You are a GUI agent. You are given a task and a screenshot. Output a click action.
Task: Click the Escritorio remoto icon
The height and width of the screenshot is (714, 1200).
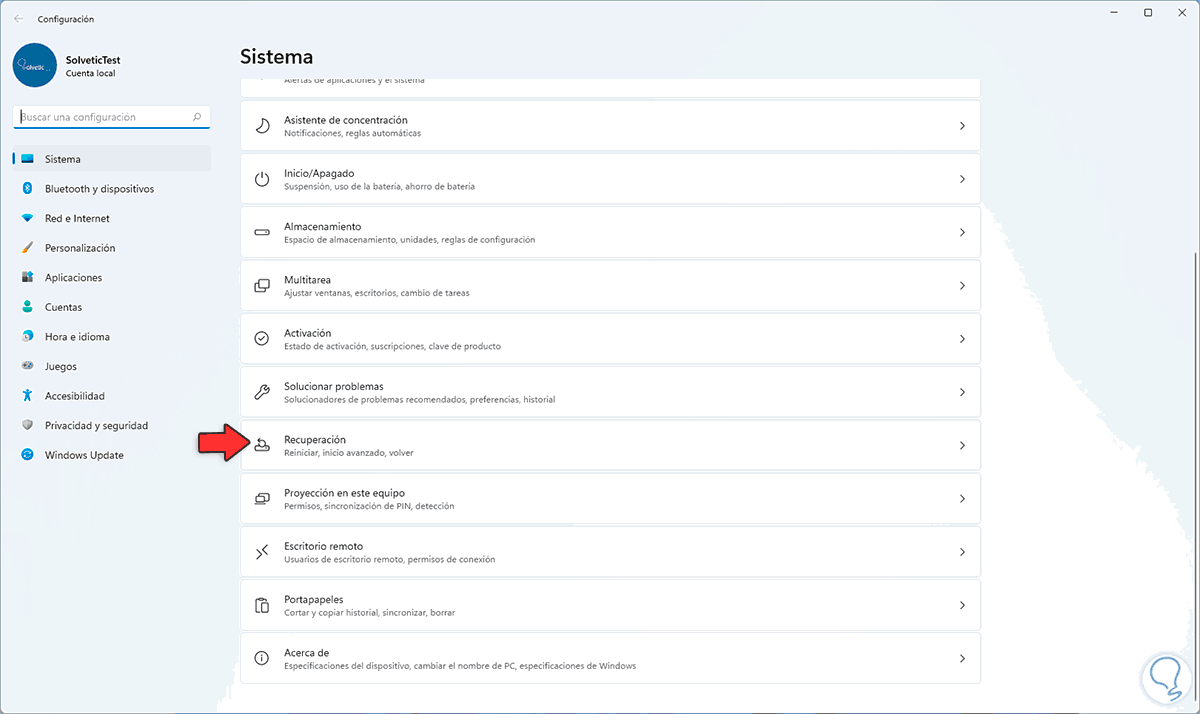[x=262, y=552]
